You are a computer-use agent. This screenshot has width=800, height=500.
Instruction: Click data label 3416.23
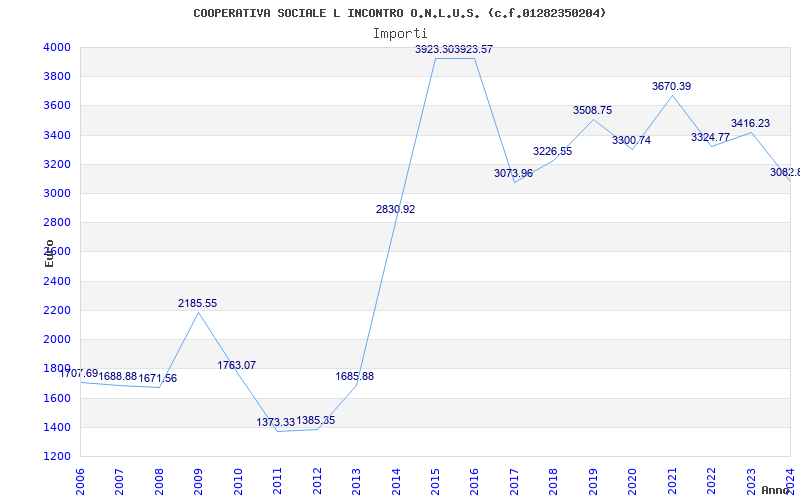click(x=751, y=123)
